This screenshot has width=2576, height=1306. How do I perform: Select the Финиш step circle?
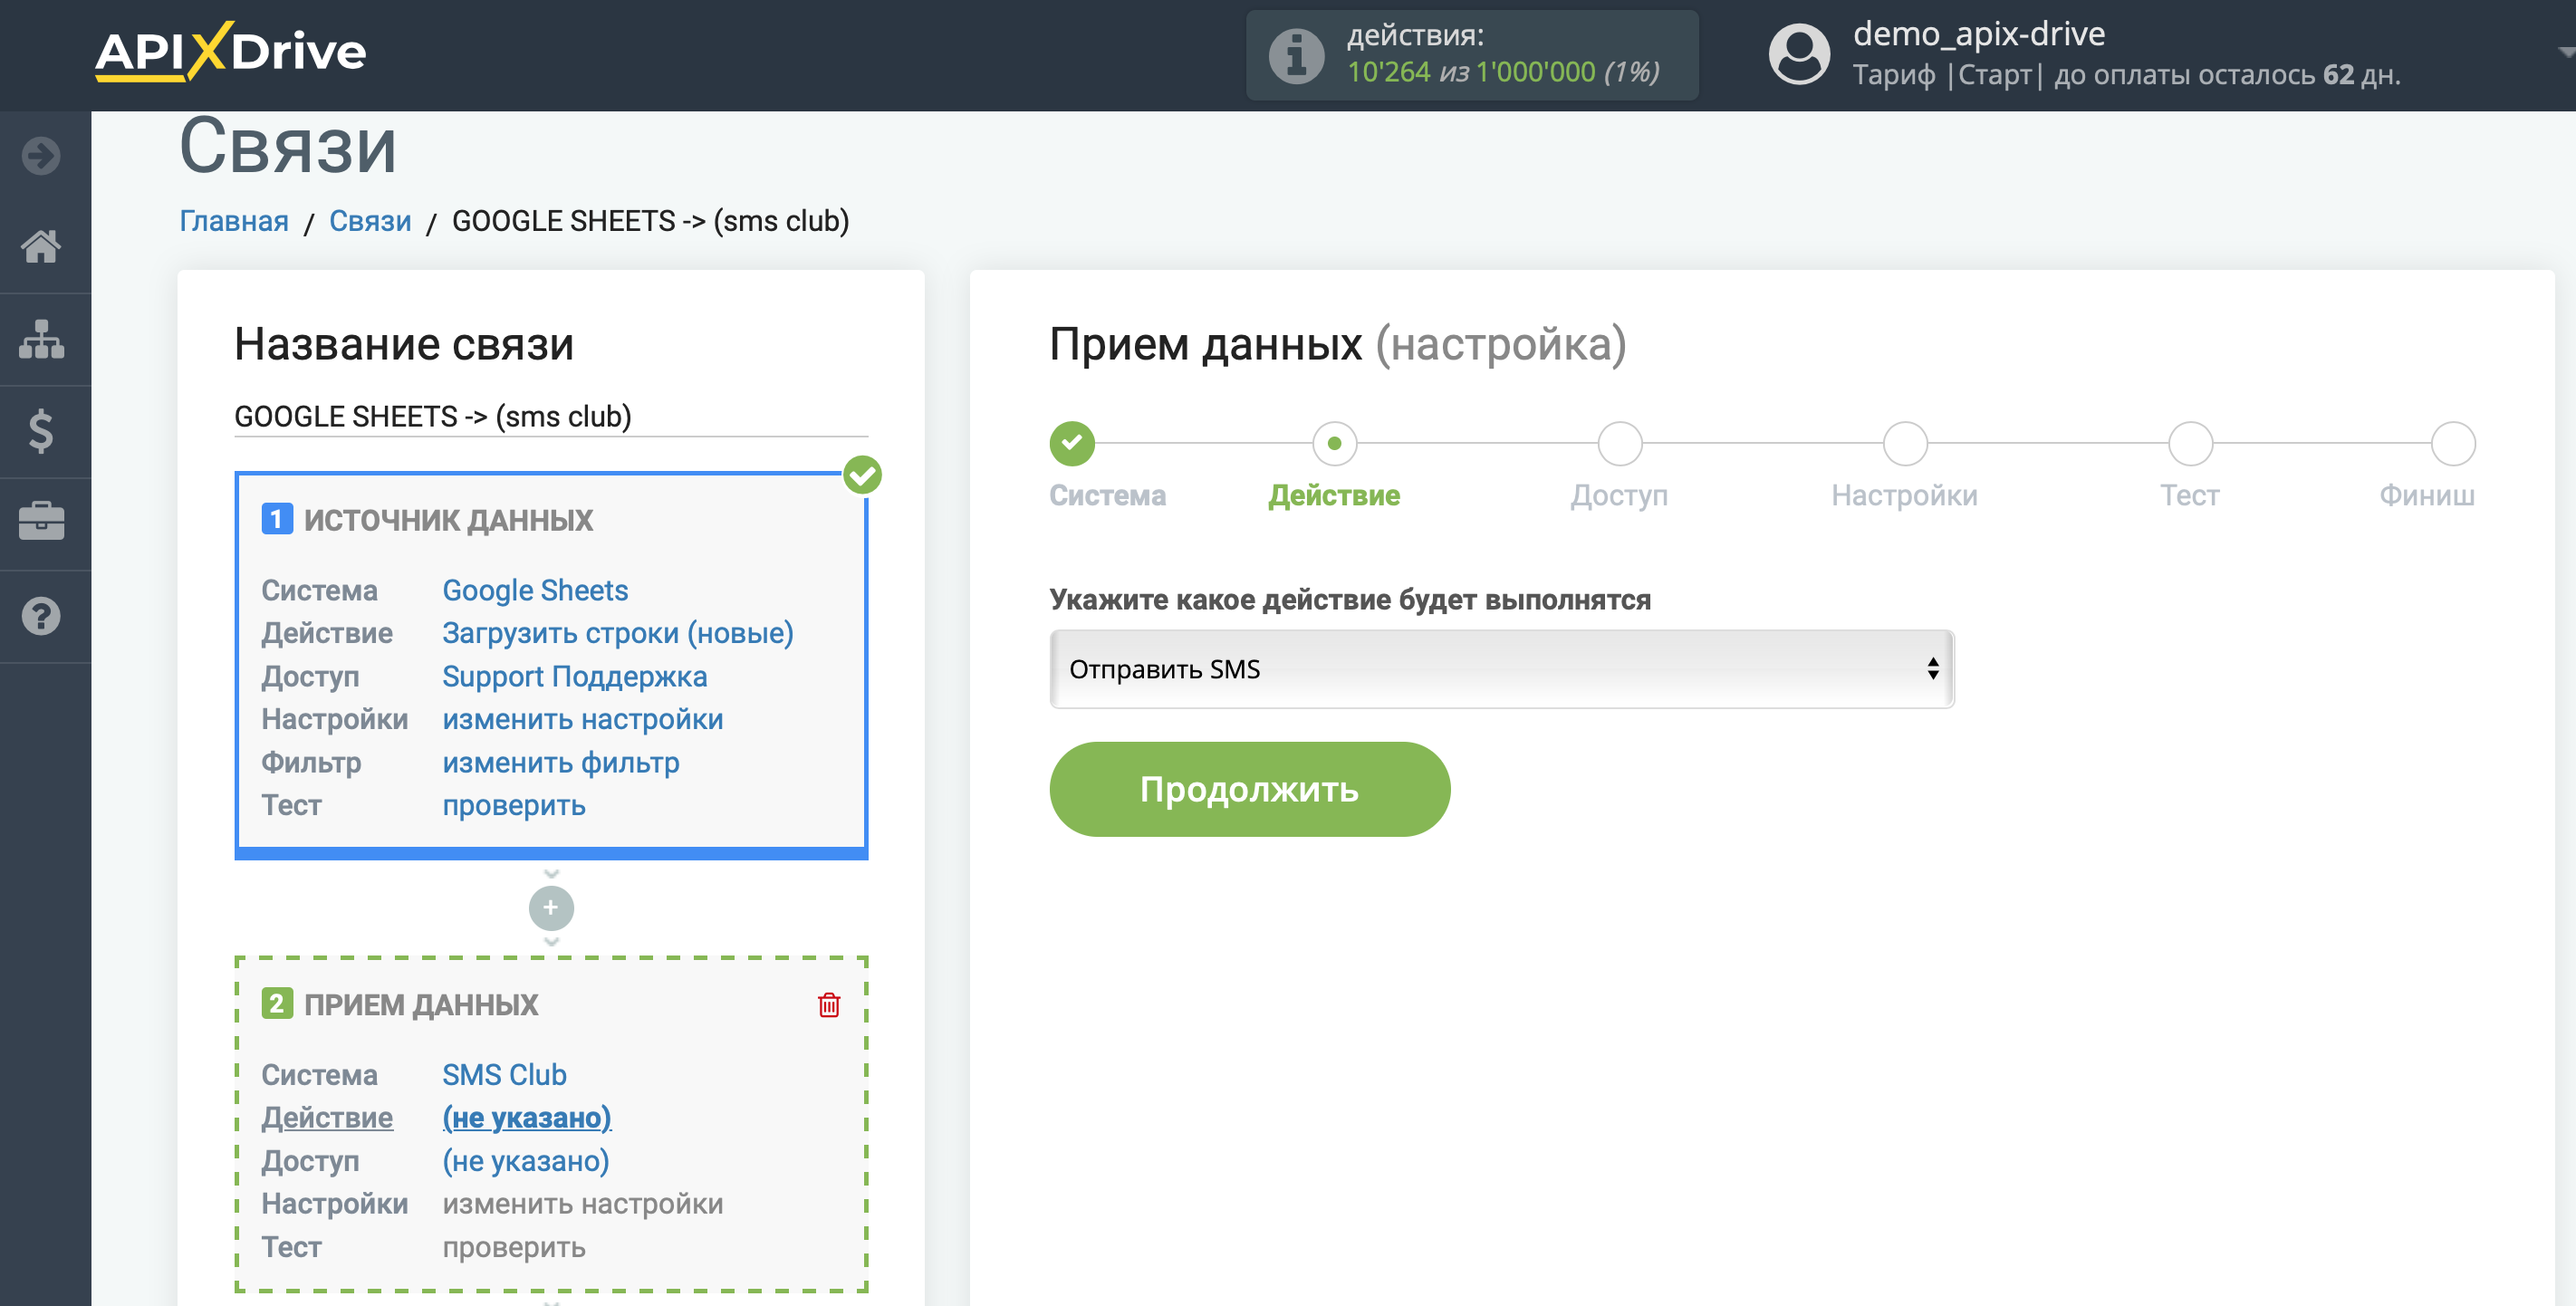pyautogui.click(x=2453, y=443)
